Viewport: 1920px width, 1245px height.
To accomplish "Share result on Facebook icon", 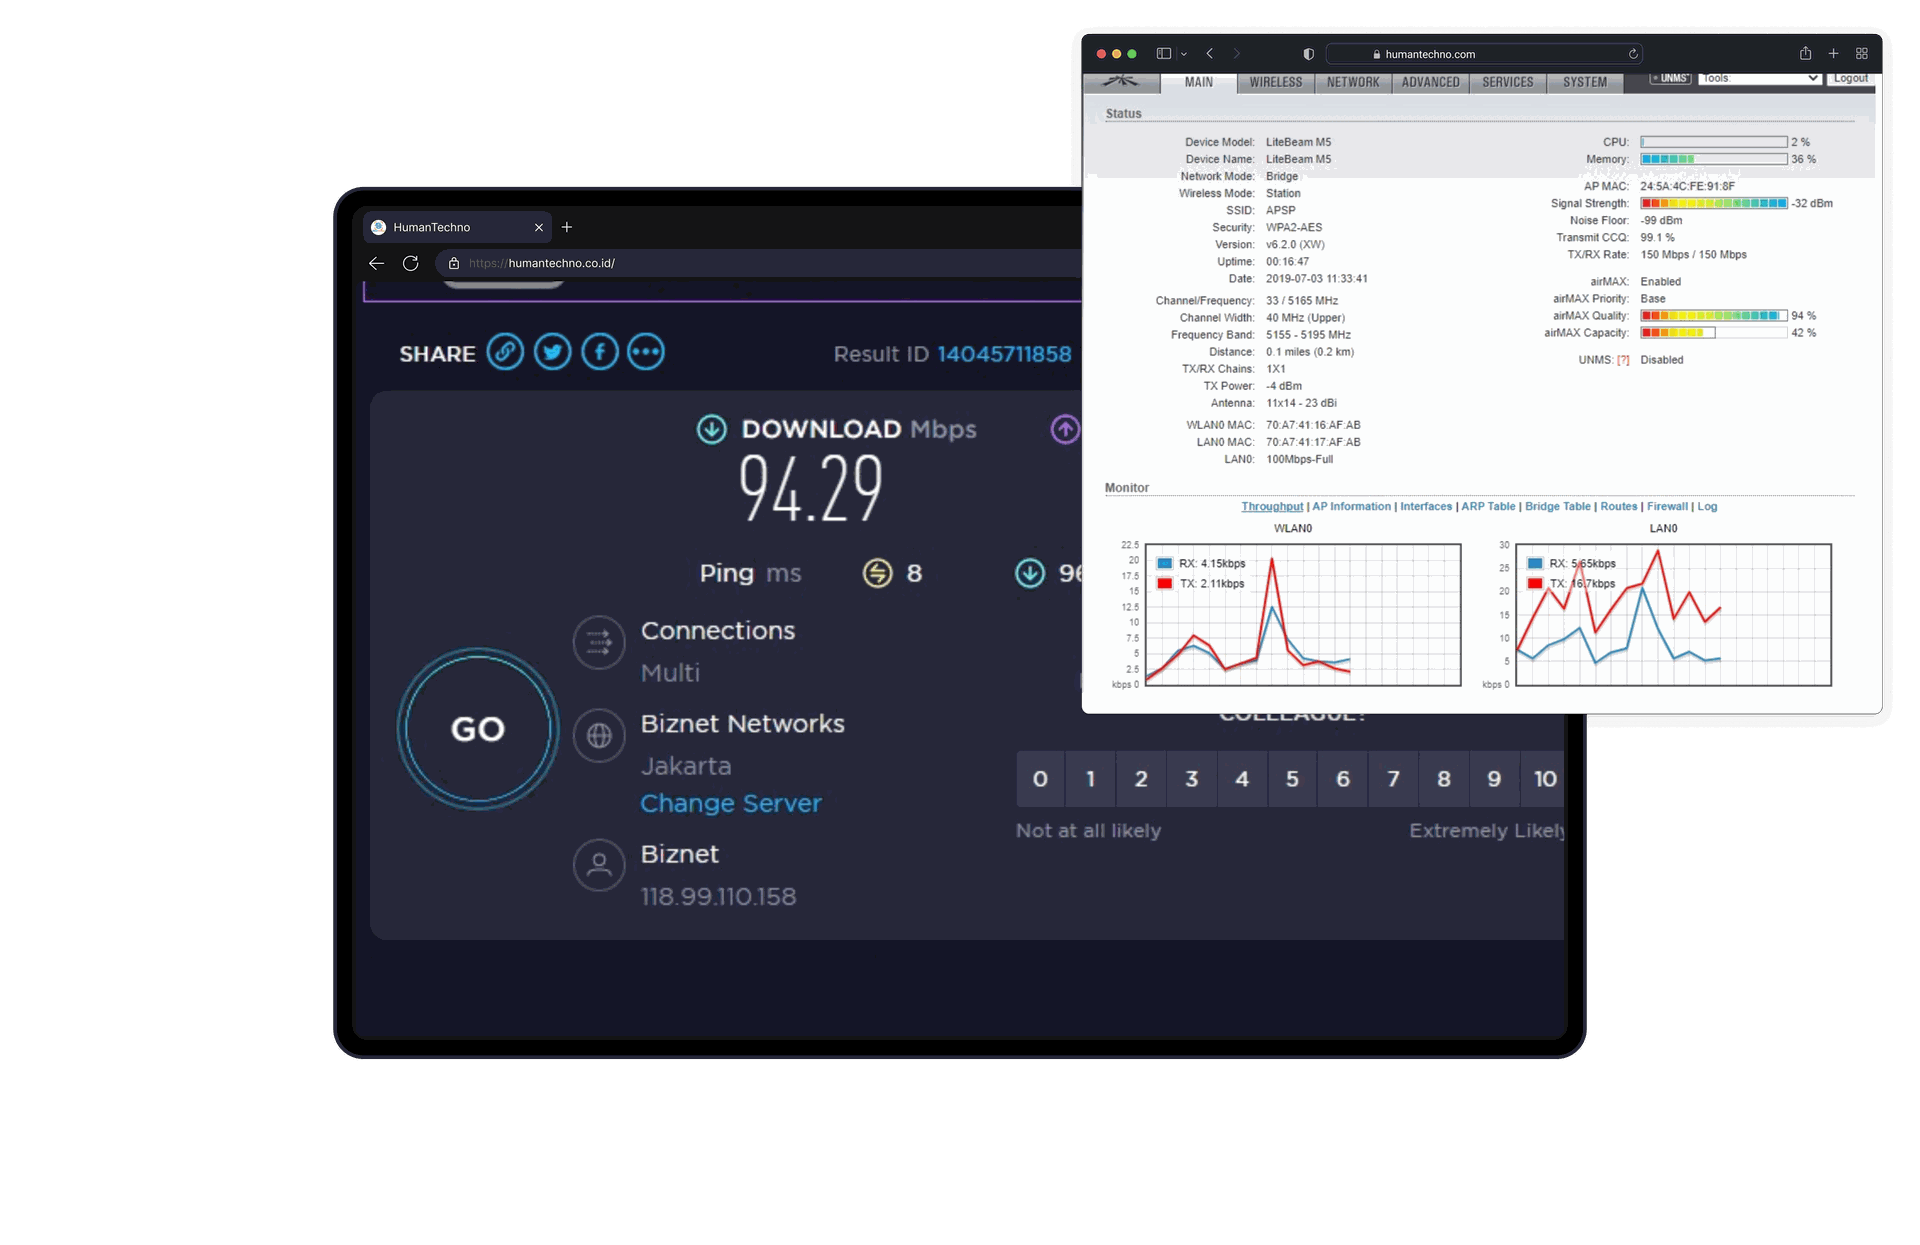I will [599, 352].
